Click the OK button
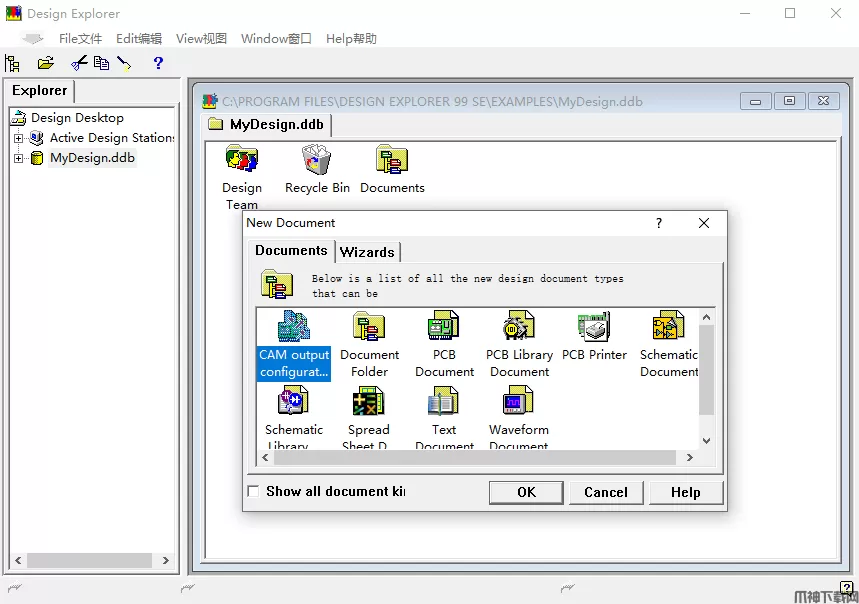859x604 pixels. 526,492
